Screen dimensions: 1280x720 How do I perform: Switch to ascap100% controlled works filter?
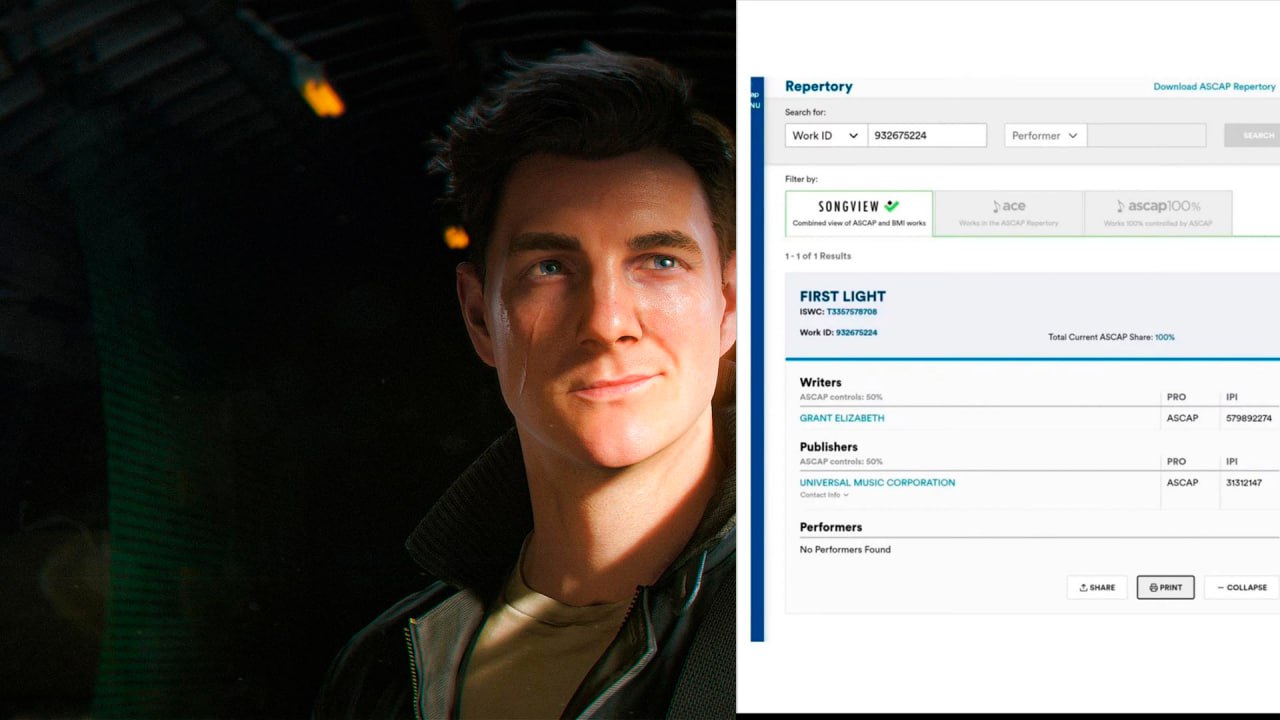pyautogui.click(x=1157, y=214)
